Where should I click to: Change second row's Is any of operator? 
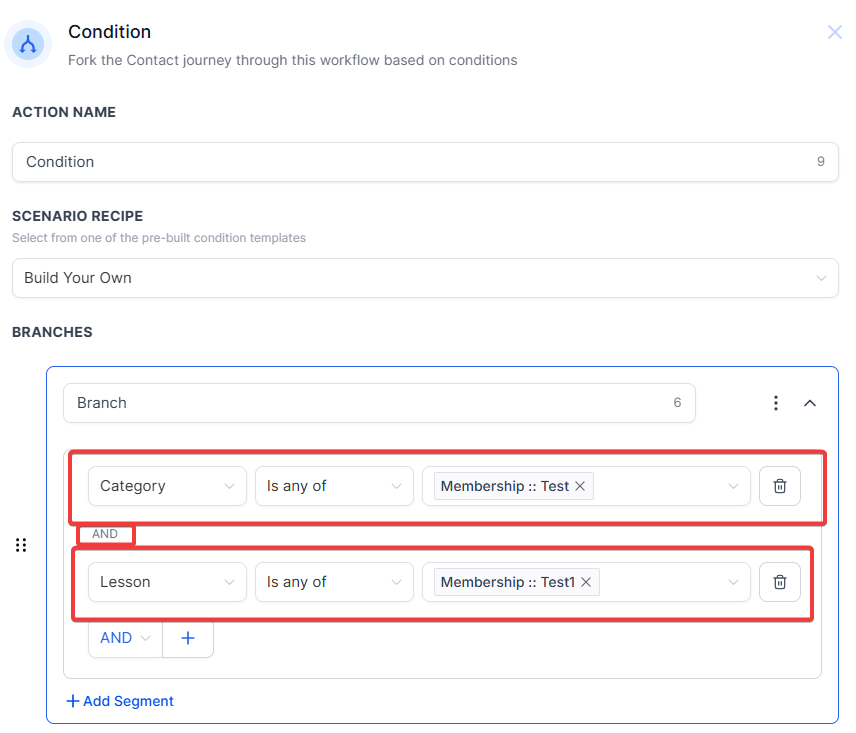tap(334, 582)
